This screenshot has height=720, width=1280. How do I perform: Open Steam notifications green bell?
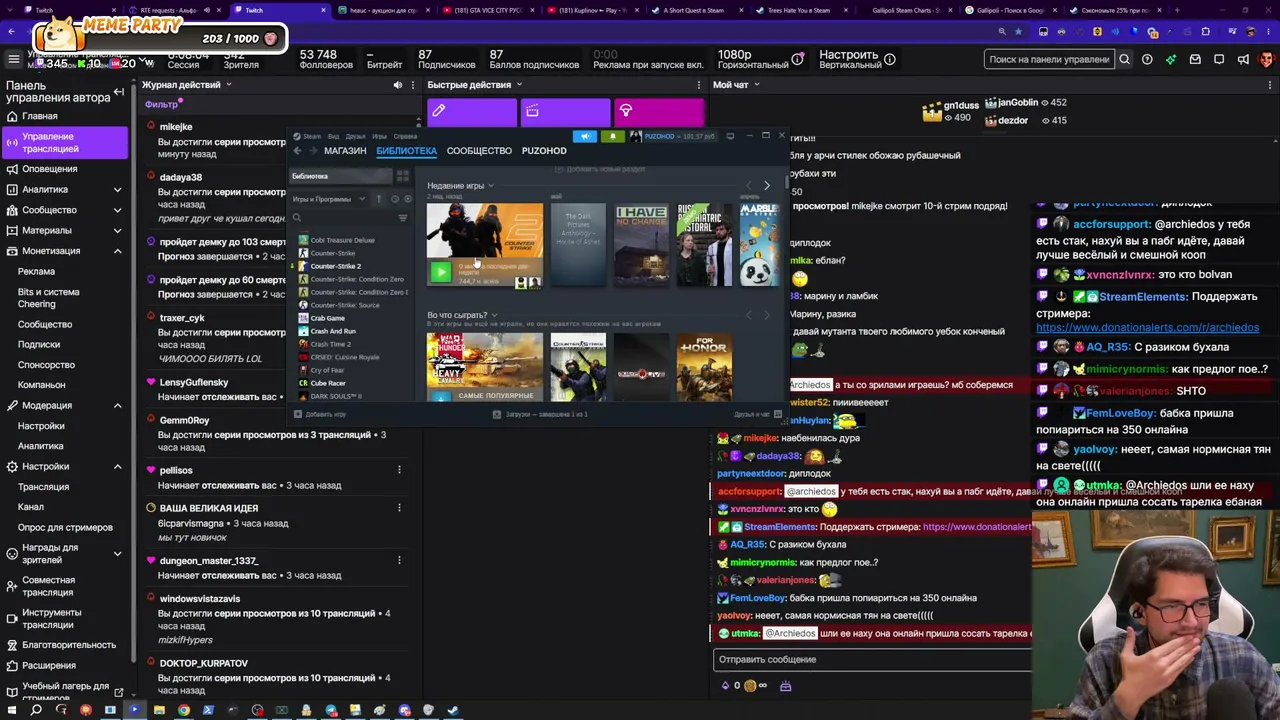[x=612, y=136]
